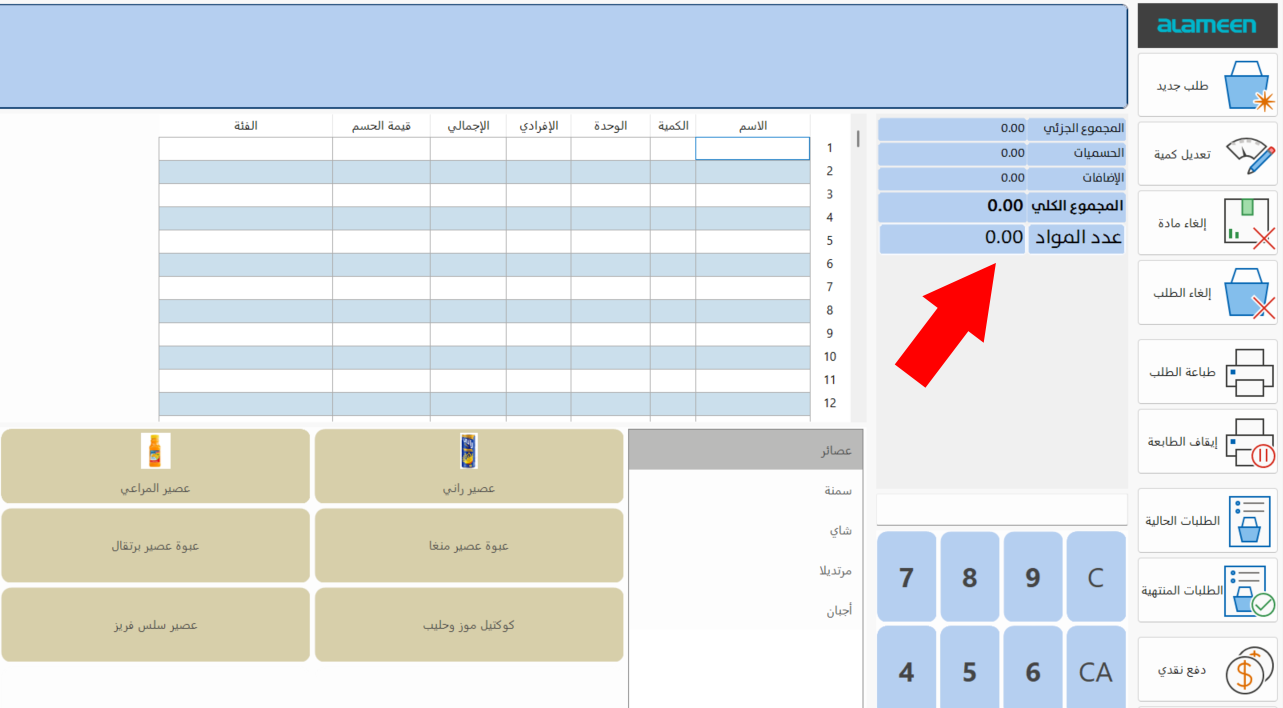Add عصير راني to the order

(469, 466)
